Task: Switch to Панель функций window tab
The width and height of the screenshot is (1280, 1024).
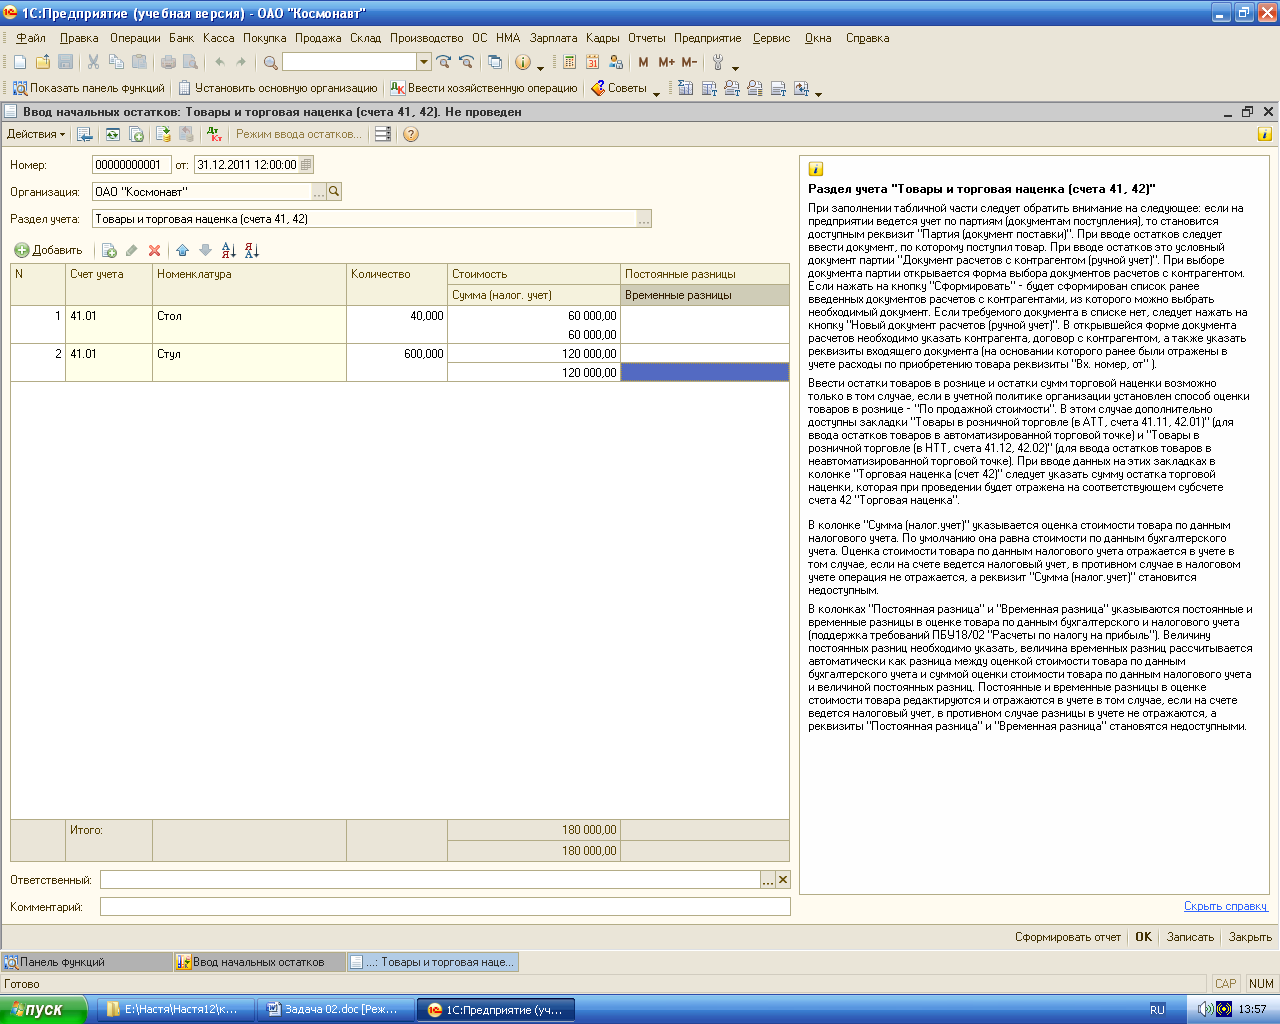Action: (86, 962)
